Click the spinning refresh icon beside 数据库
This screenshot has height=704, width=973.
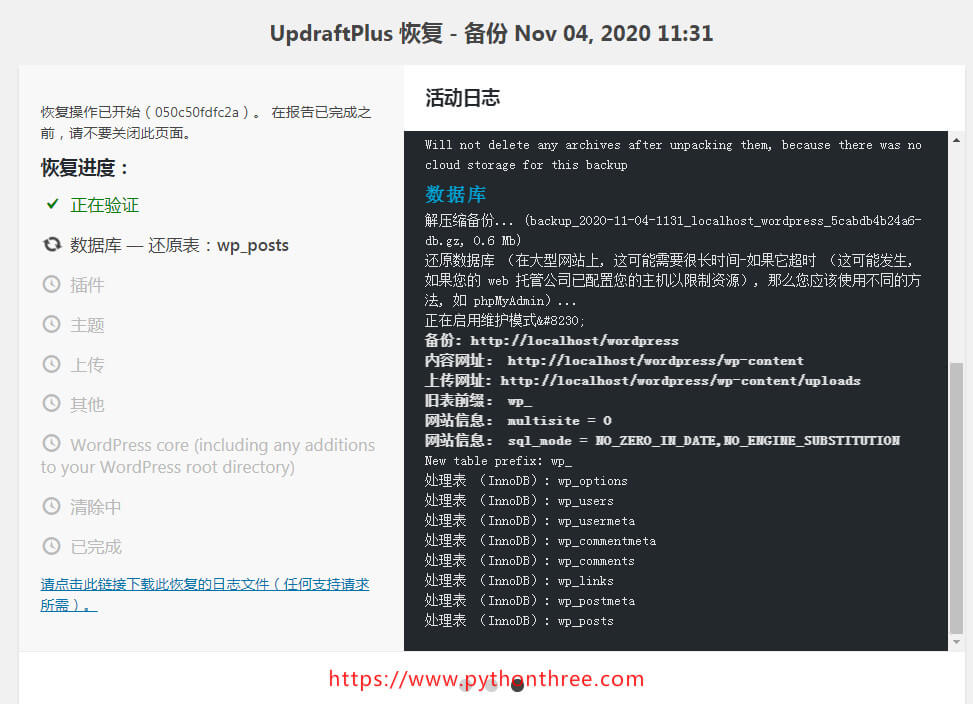tap(52, 244)
